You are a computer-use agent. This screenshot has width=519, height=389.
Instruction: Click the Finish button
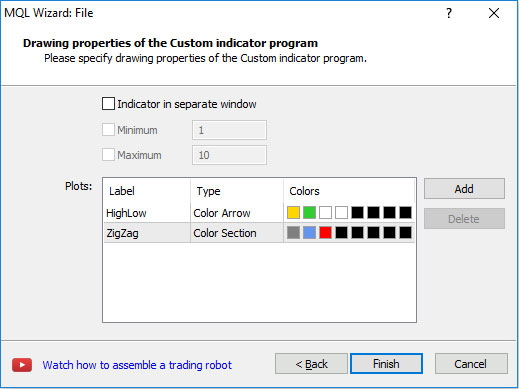(x=386, y=364)
